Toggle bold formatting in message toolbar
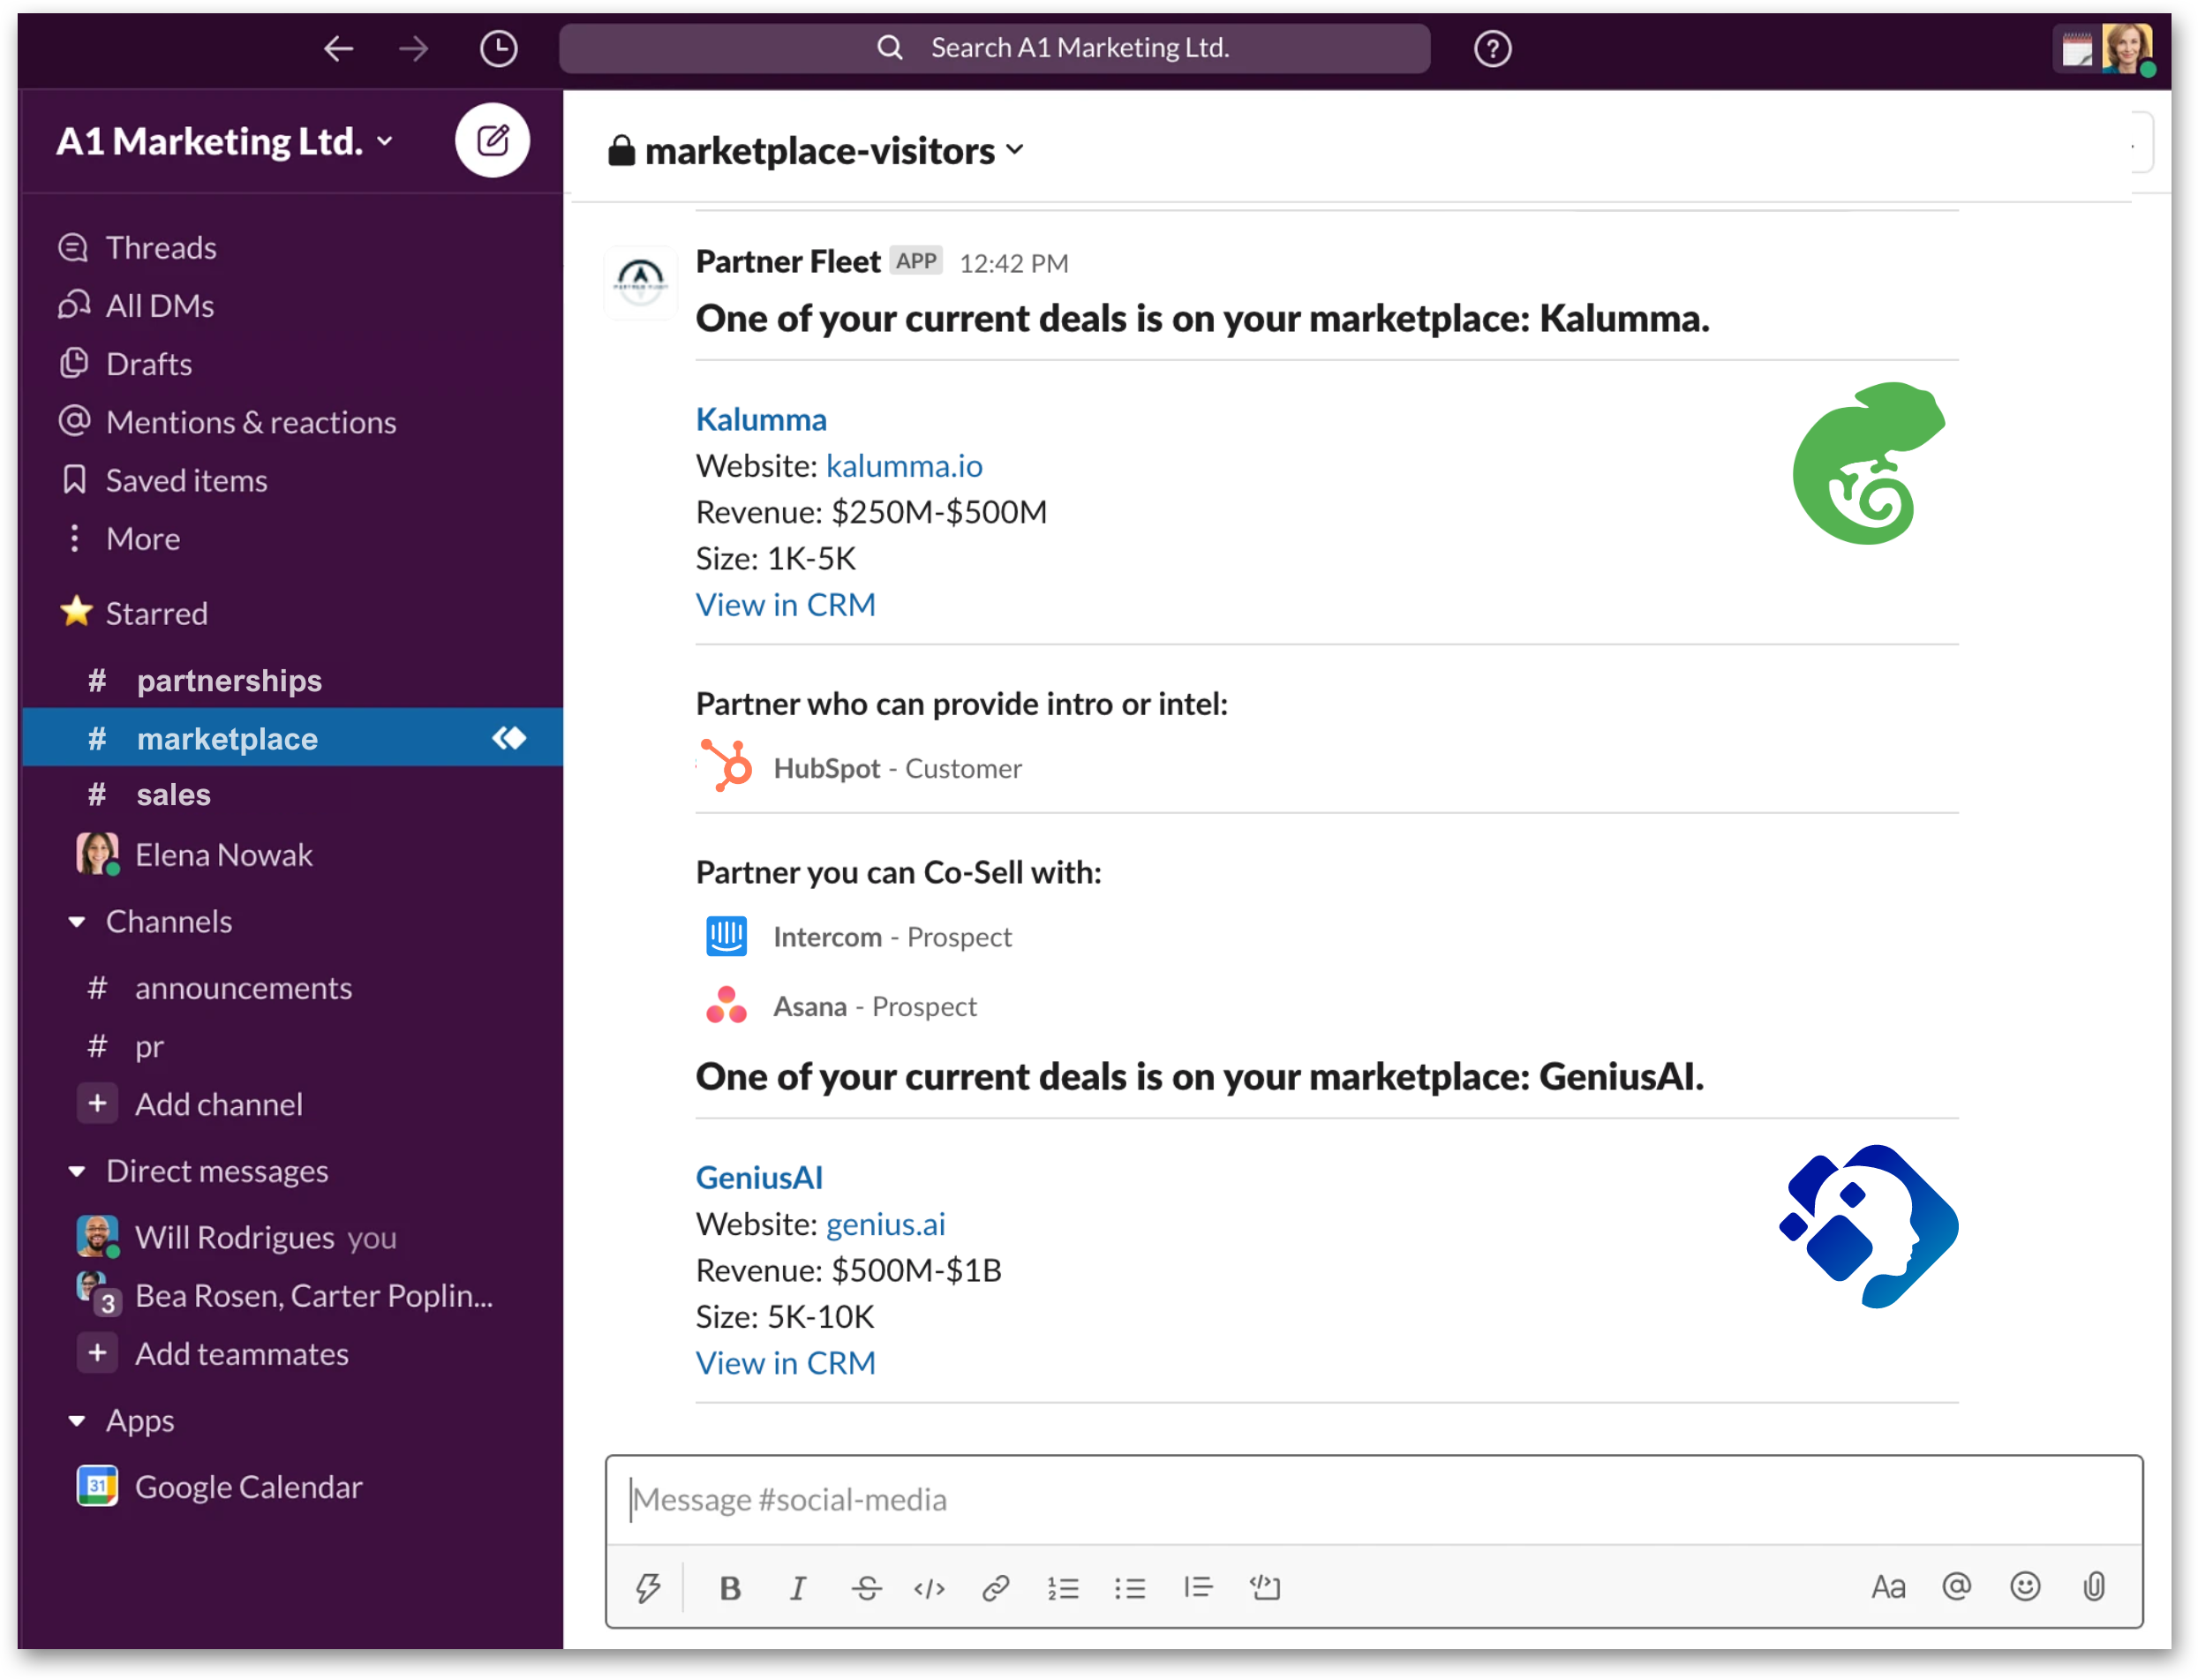Viewport: 2198px width, 1680px height. (x=730, y=1587)
